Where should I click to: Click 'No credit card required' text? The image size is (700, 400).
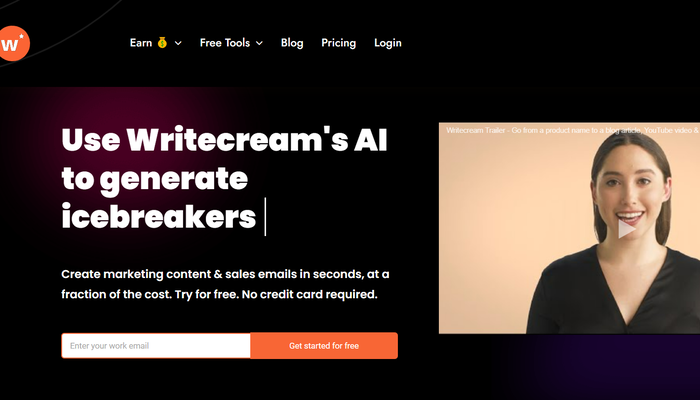pos(309,295)
